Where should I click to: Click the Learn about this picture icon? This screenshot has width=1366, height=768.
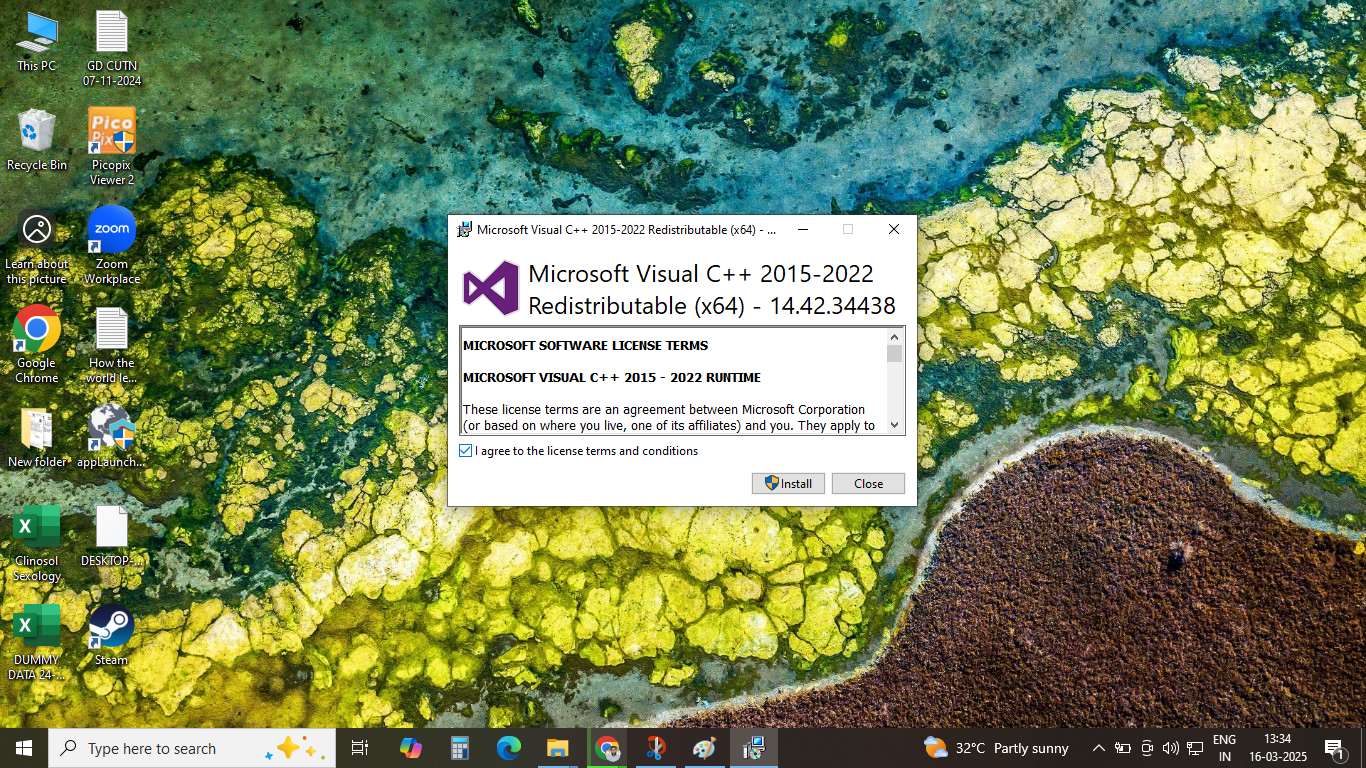point(37,247)
